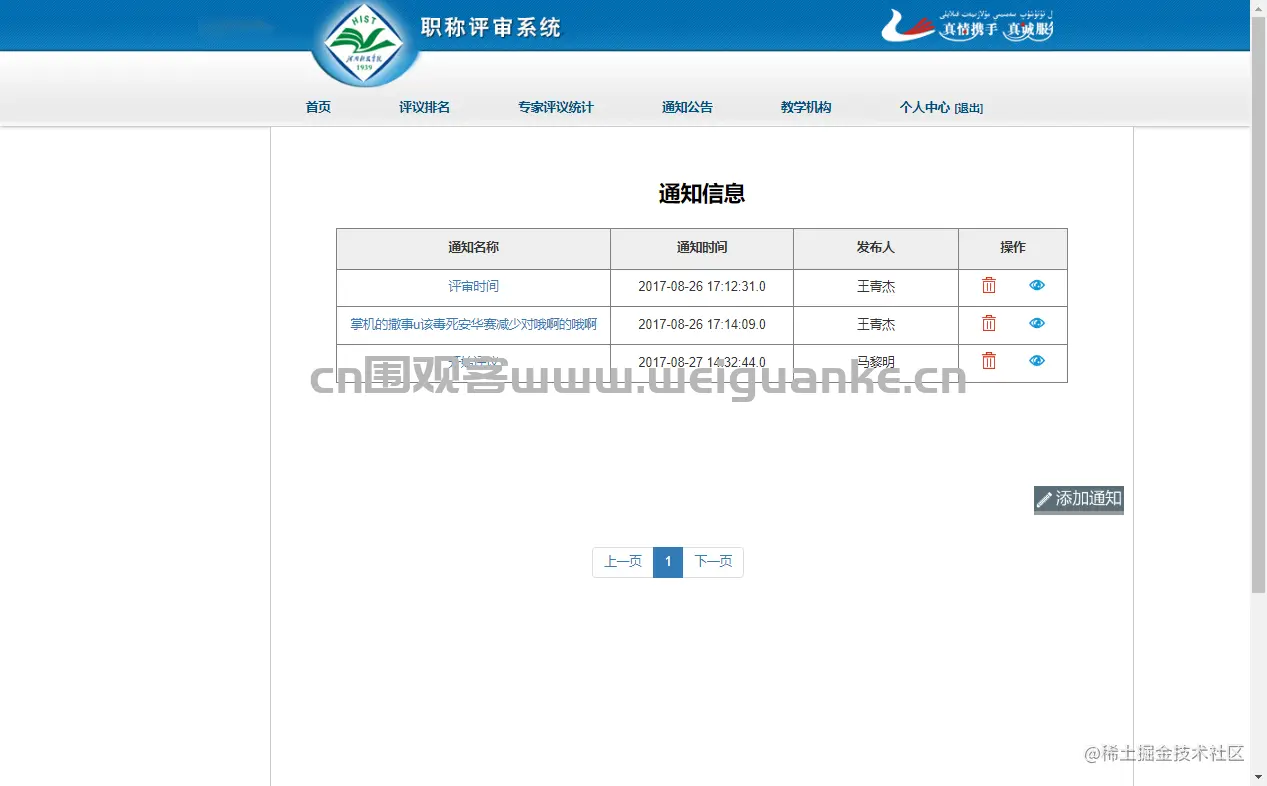Go to previous page with 上一页
Viewport: 1267px width, 786px height.
tap(623, 562)
